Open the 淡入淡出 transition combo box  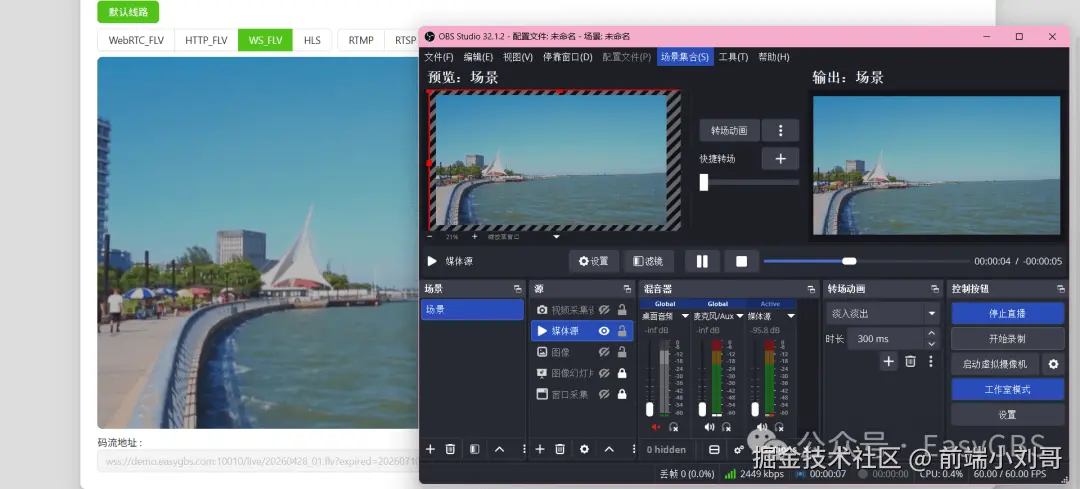[x=883, y=313]
